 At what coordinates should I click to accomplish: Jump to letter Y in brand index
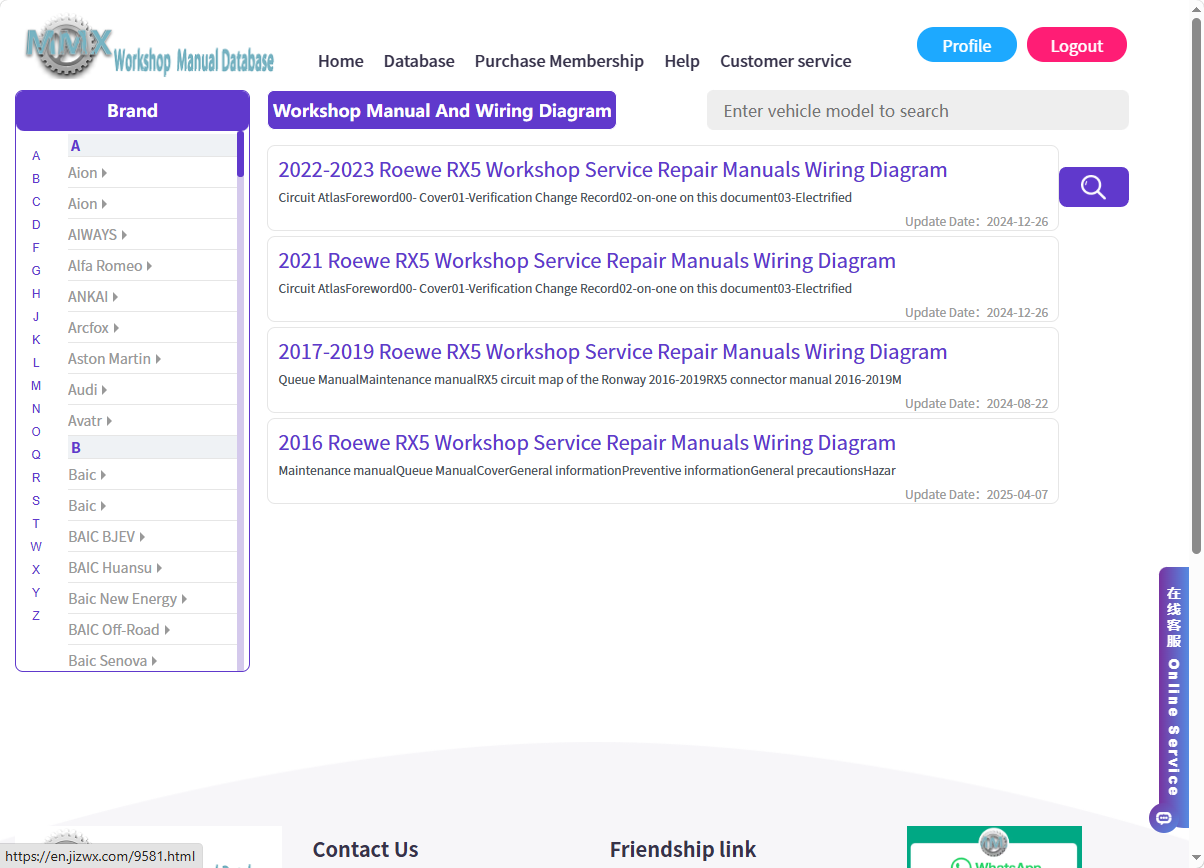point(36,593)
